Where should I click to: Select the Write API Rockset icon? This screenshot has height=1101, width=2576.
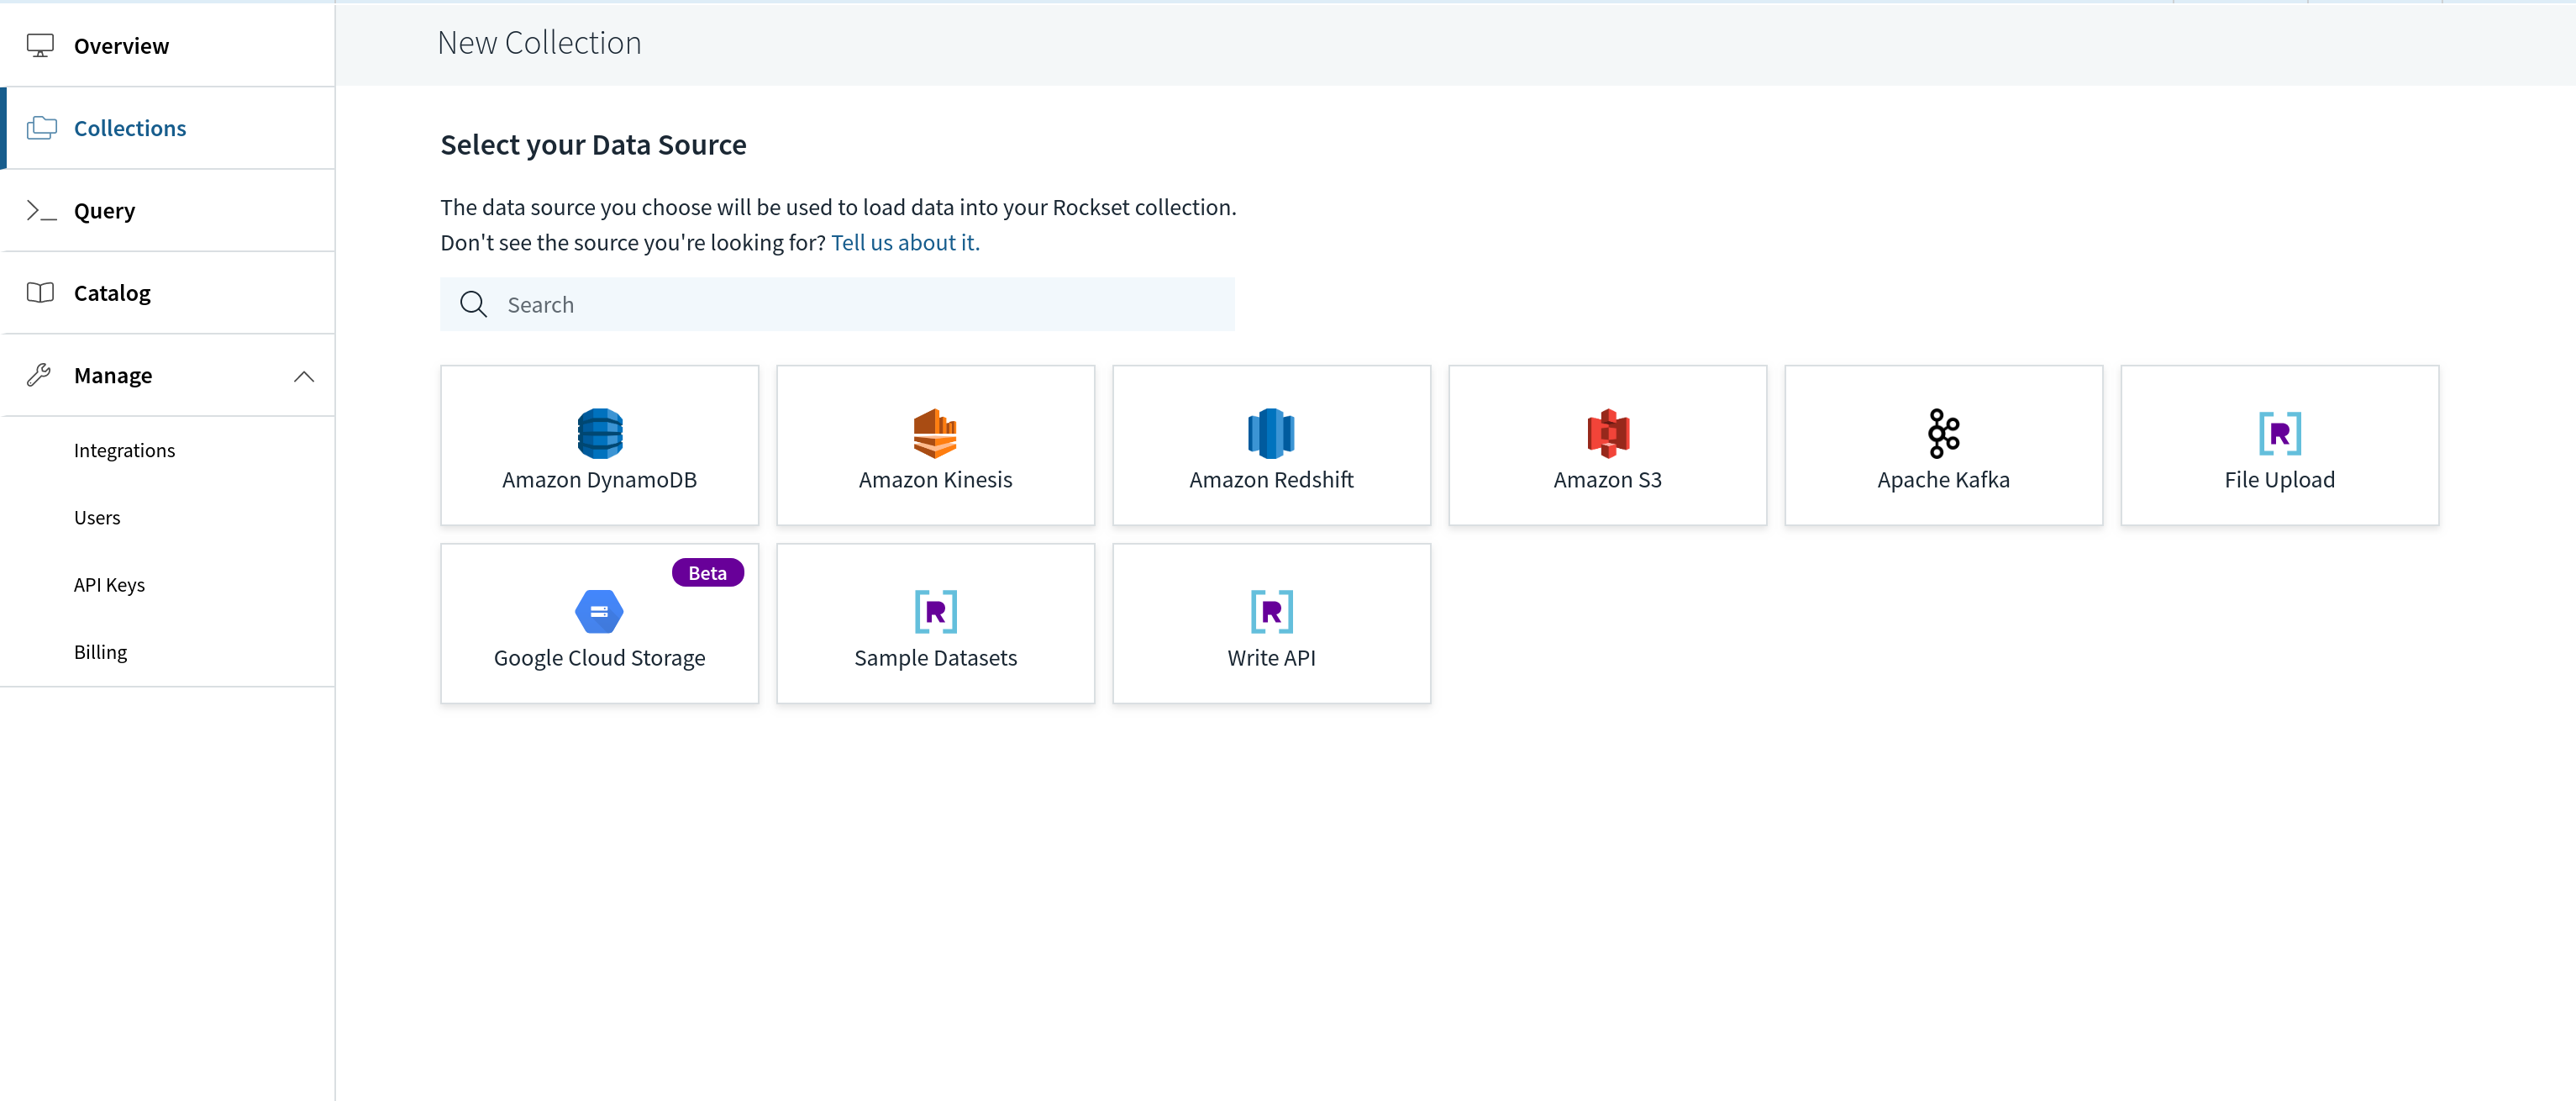[x=1272, y=611]
